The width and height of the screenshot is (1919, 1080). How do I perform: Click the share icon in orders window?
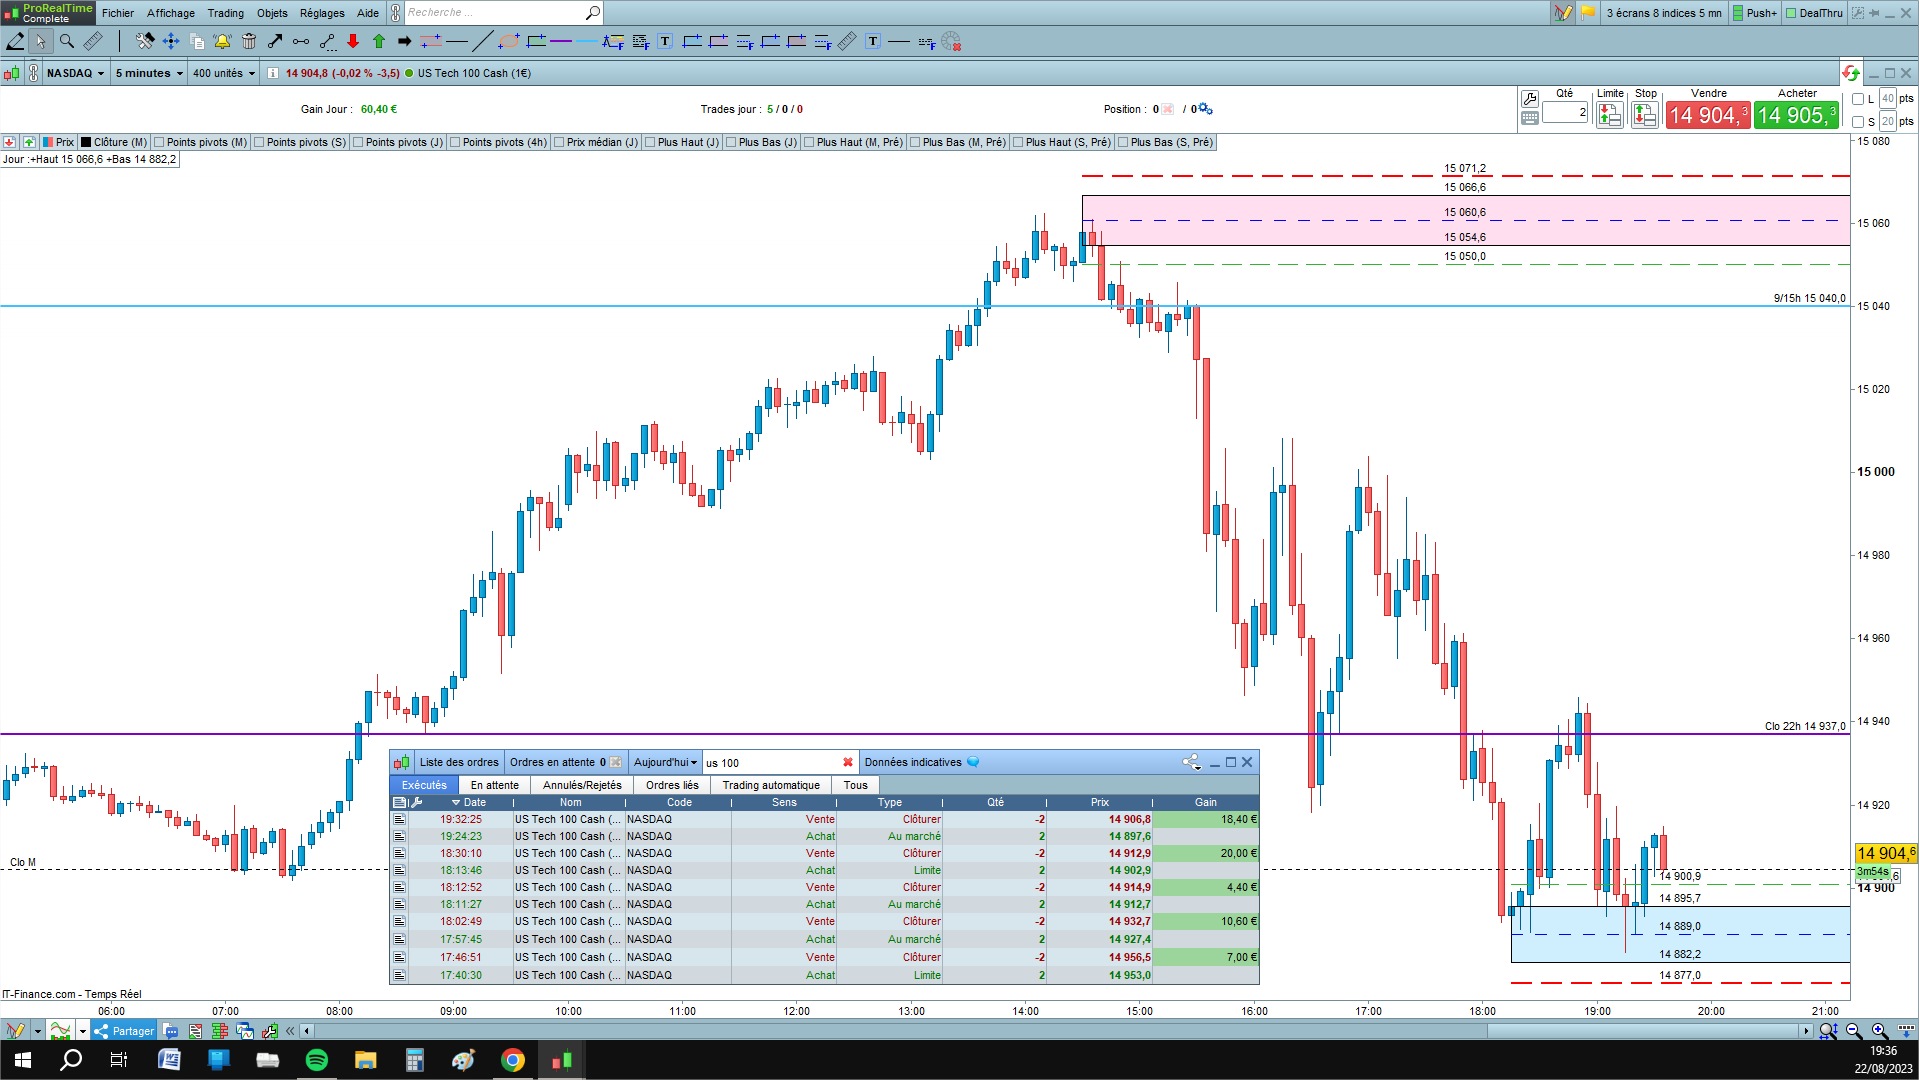click(x=1191, y=762)
